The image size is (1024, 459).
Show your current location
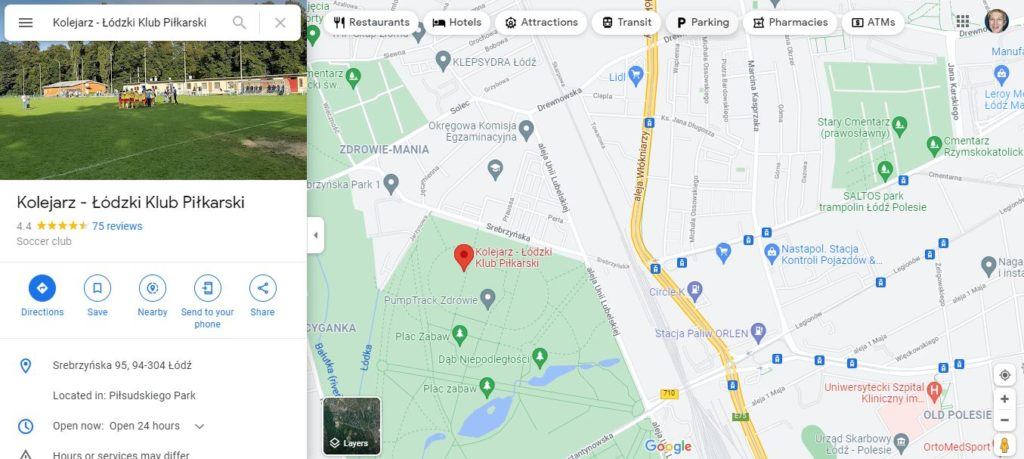[1004, 375]
